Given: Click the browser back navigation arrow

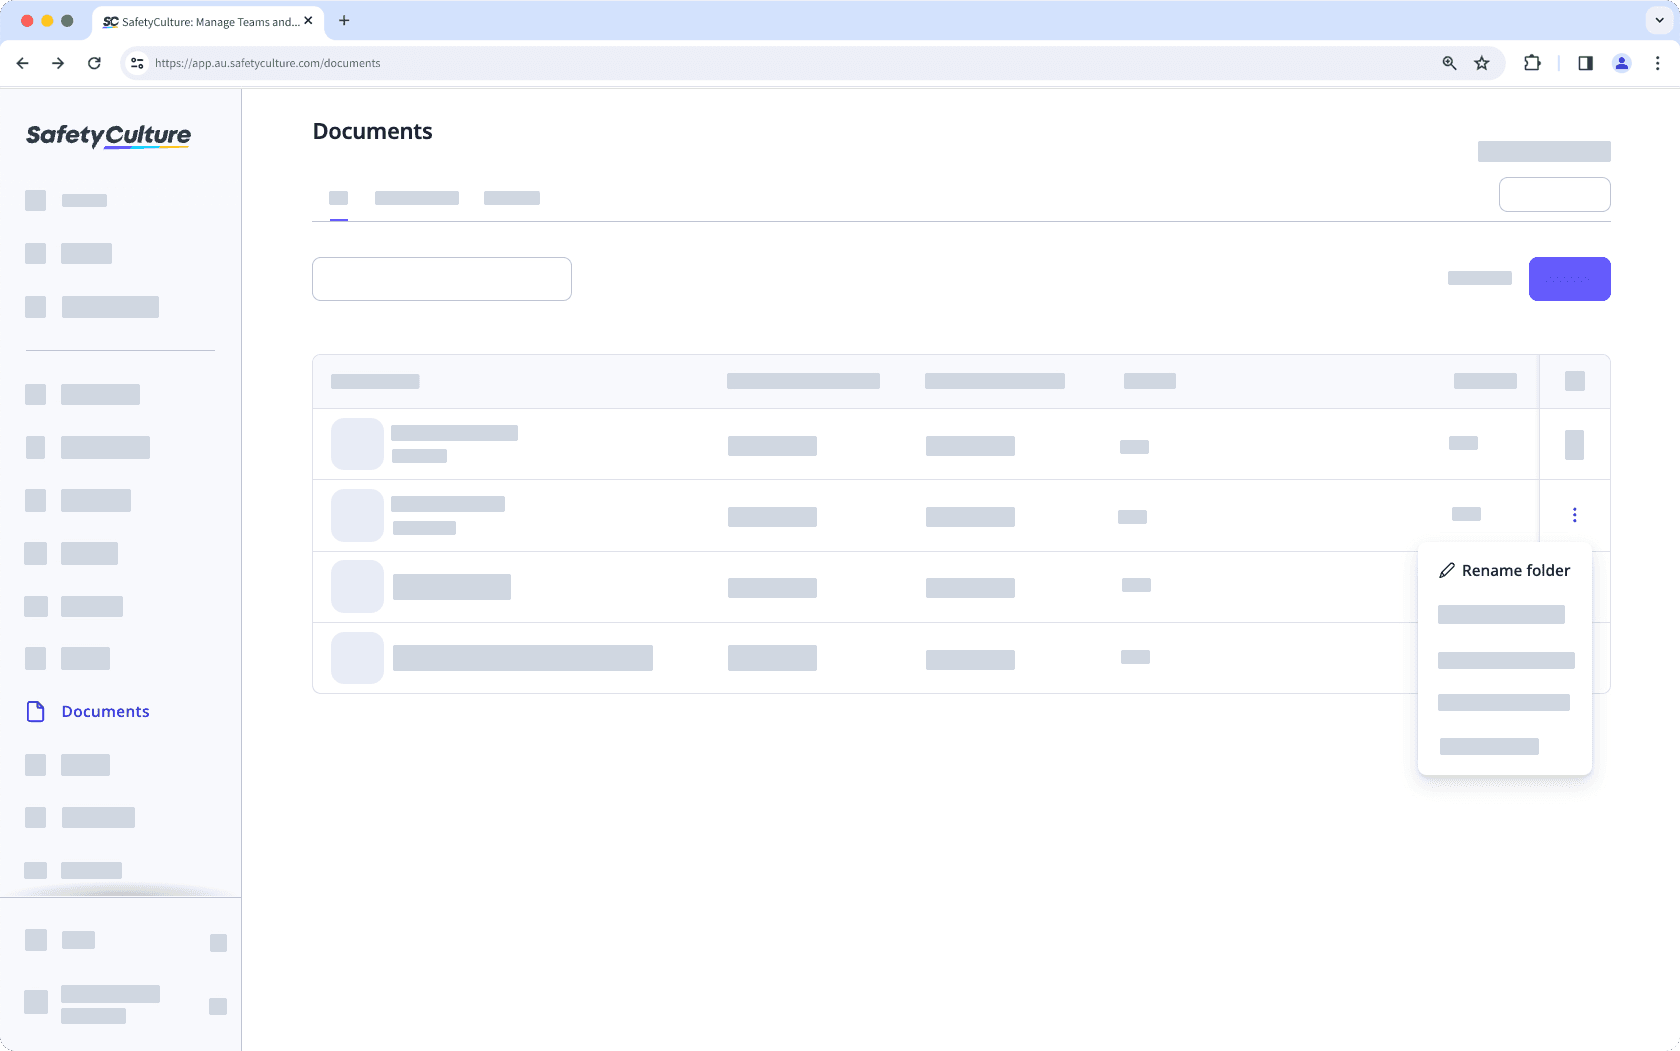Looking at the screenshot, I should [x=22, y=62].
